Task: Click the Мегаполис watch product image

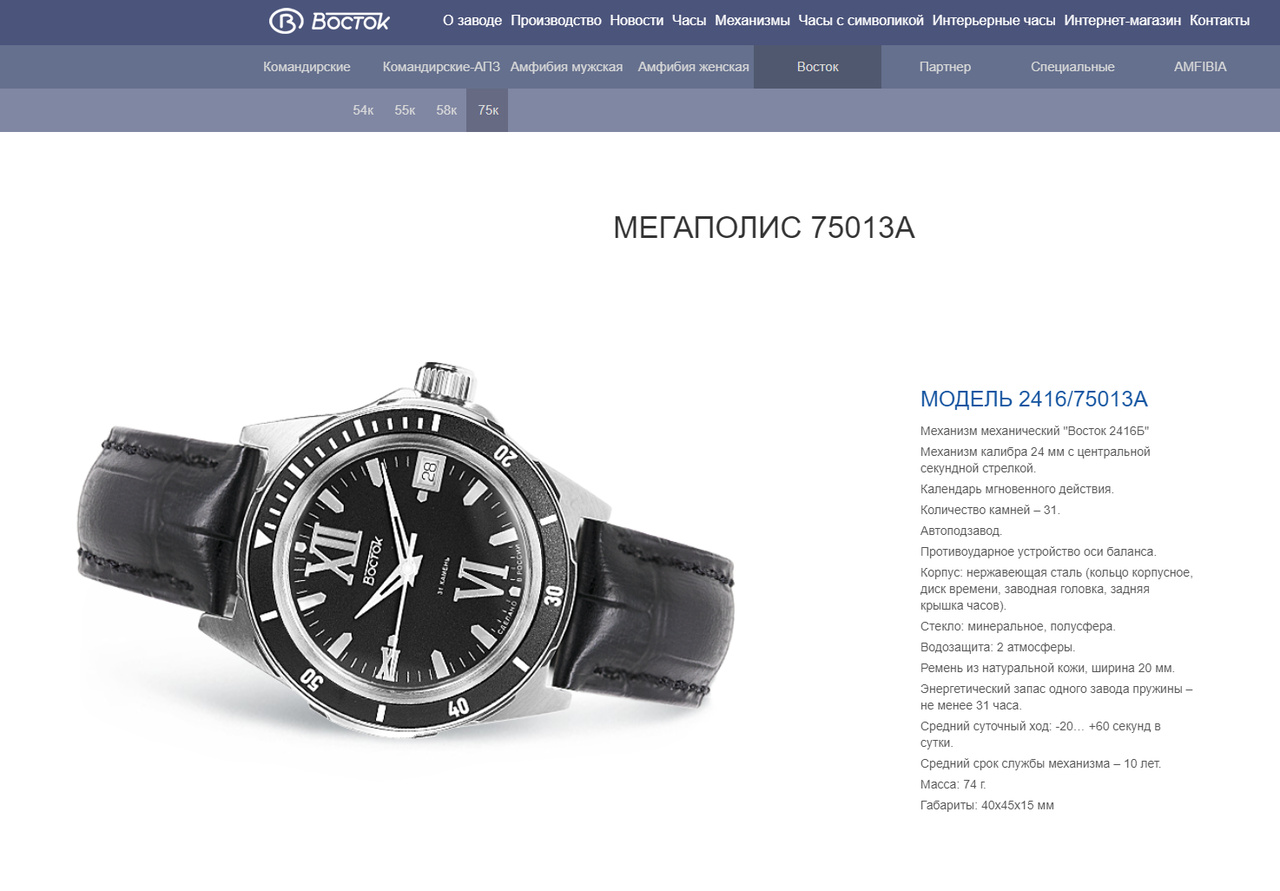Action: pos(408,560)
